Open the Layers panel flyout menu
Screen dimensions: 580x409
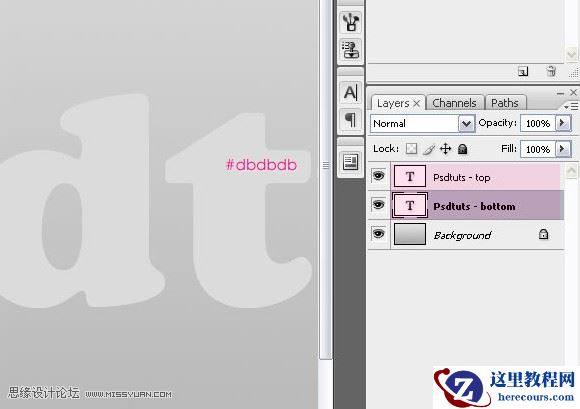coord(571,107)
